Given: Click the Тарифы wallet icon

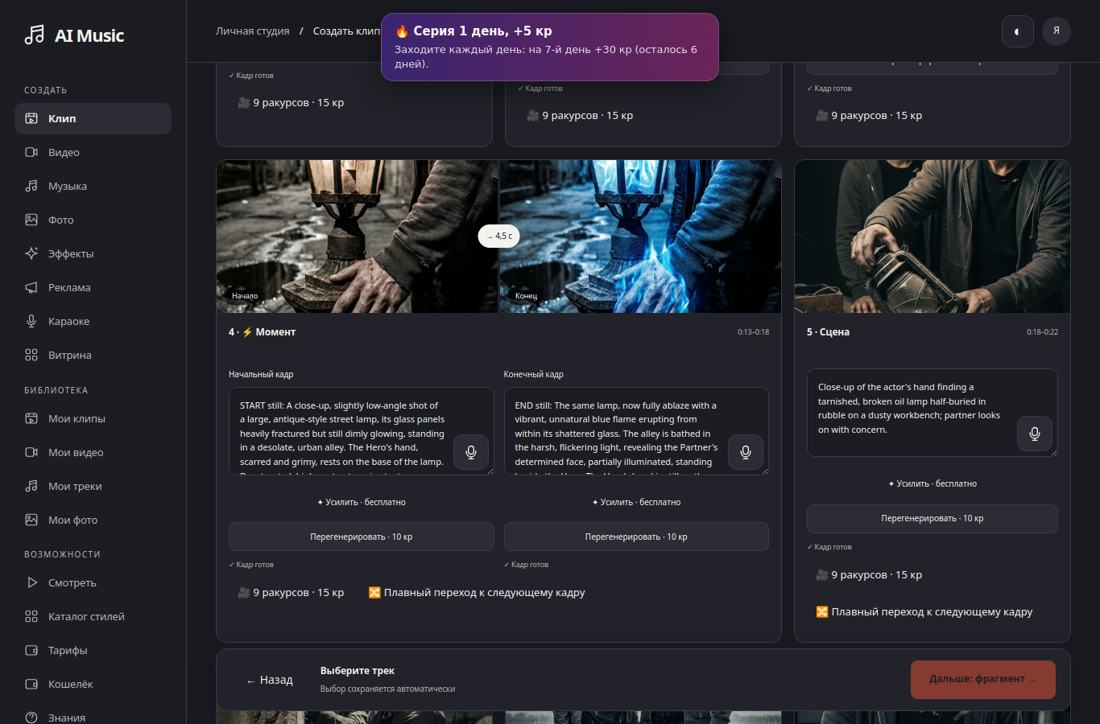Looking at the screenshot, I should click(x=32, y=650).
